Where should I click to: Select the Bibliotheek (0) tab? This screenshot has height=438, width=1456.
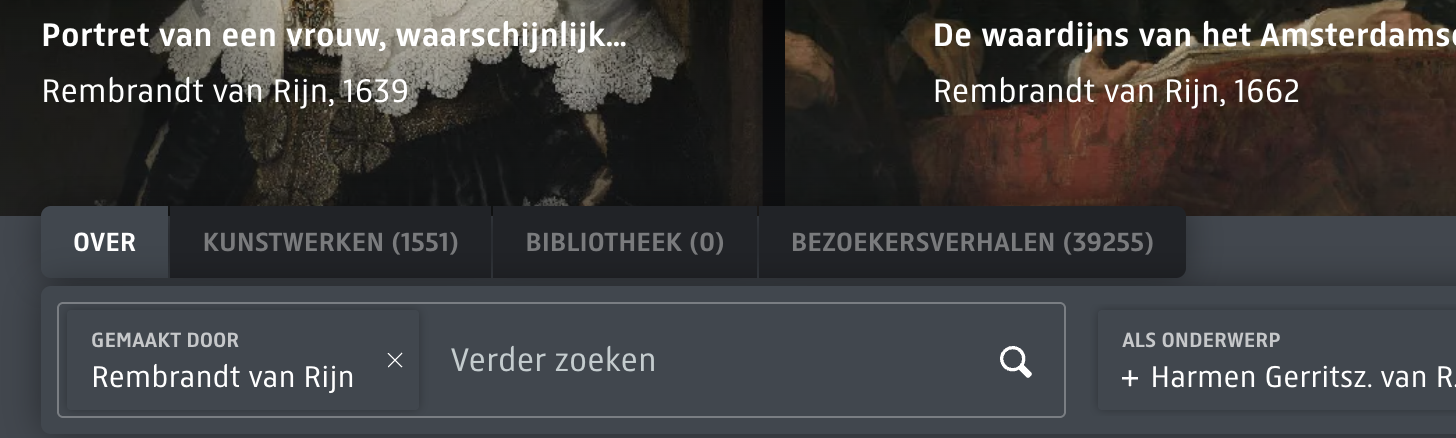pos(625,242)
